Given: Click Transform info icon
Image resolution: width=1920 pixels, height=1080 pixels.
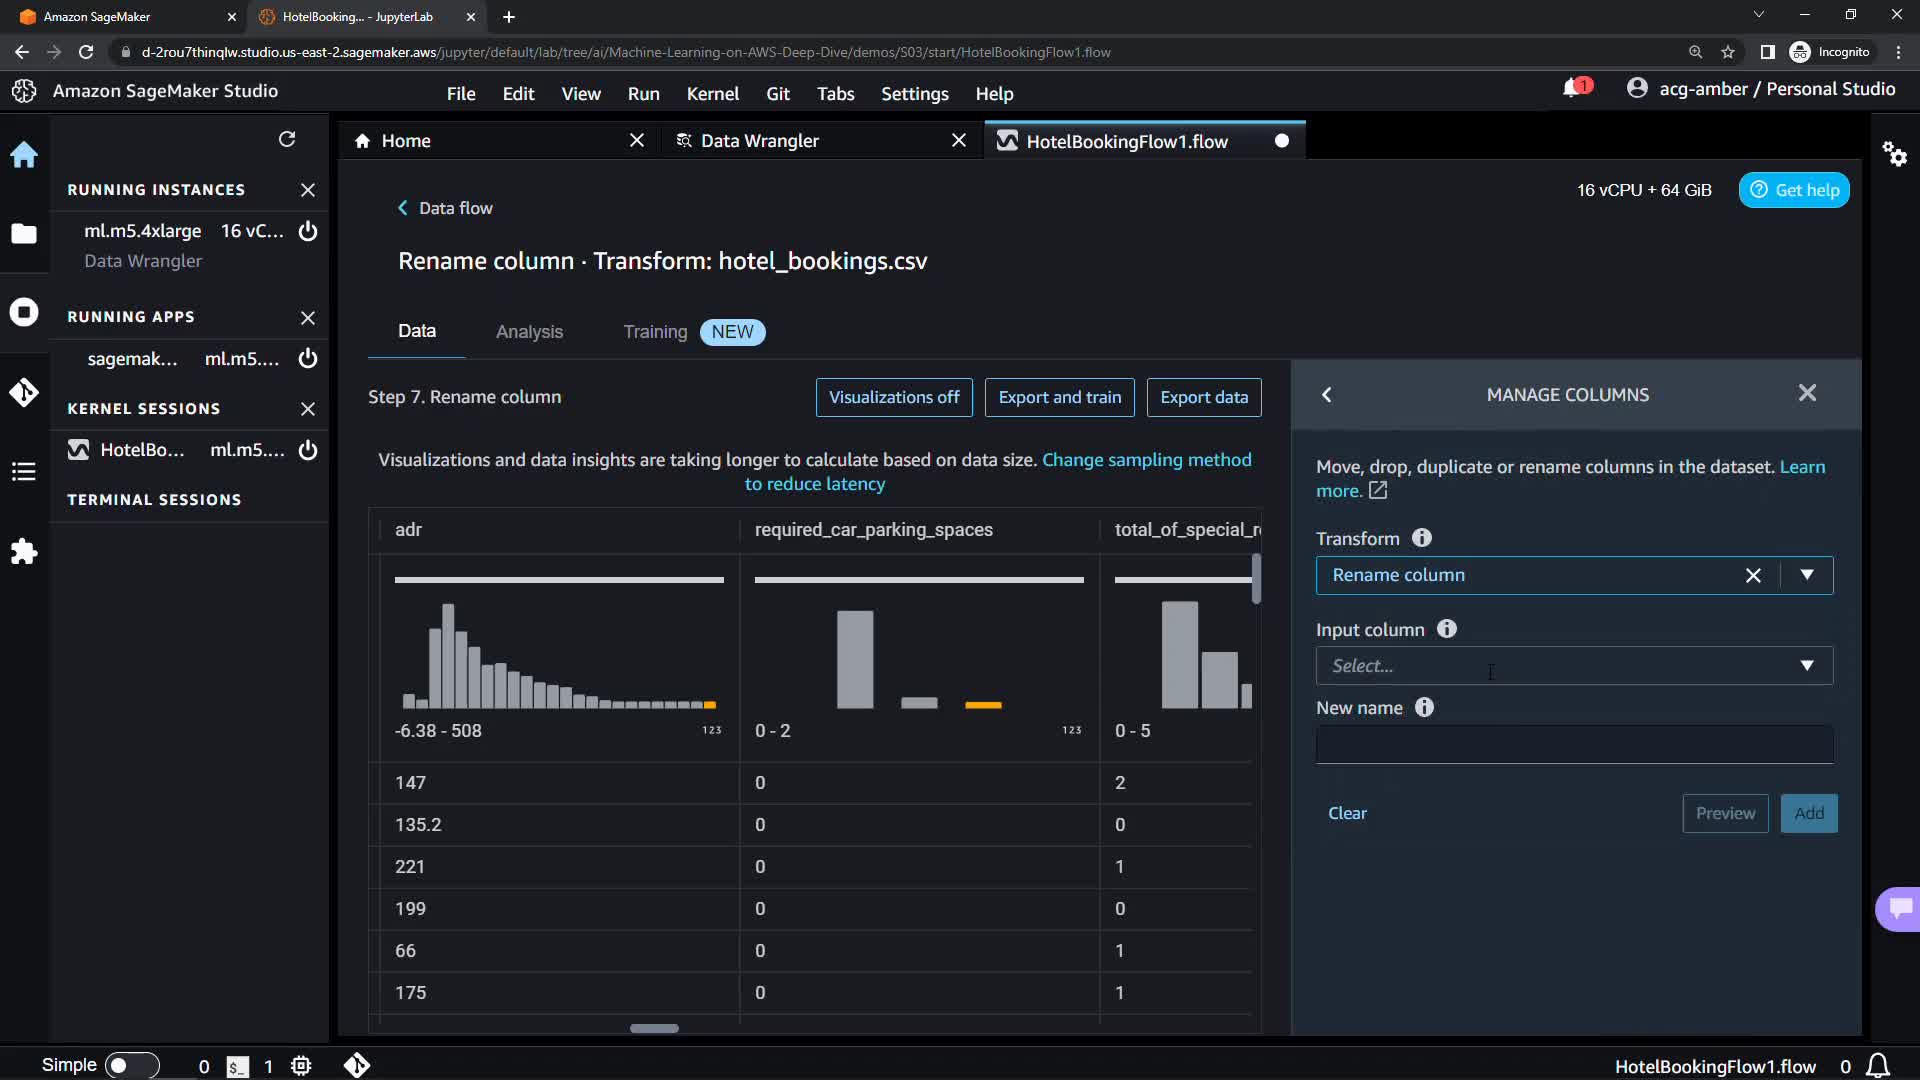Looking at the screenshot, I should (x=1421, y=538).
